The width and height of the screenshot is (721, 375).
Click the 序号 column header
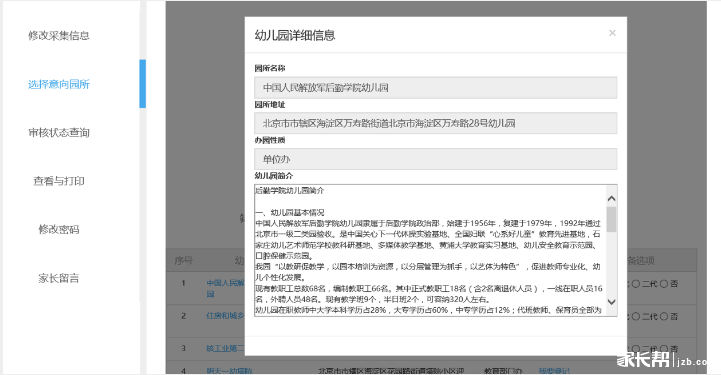point(183,261)
